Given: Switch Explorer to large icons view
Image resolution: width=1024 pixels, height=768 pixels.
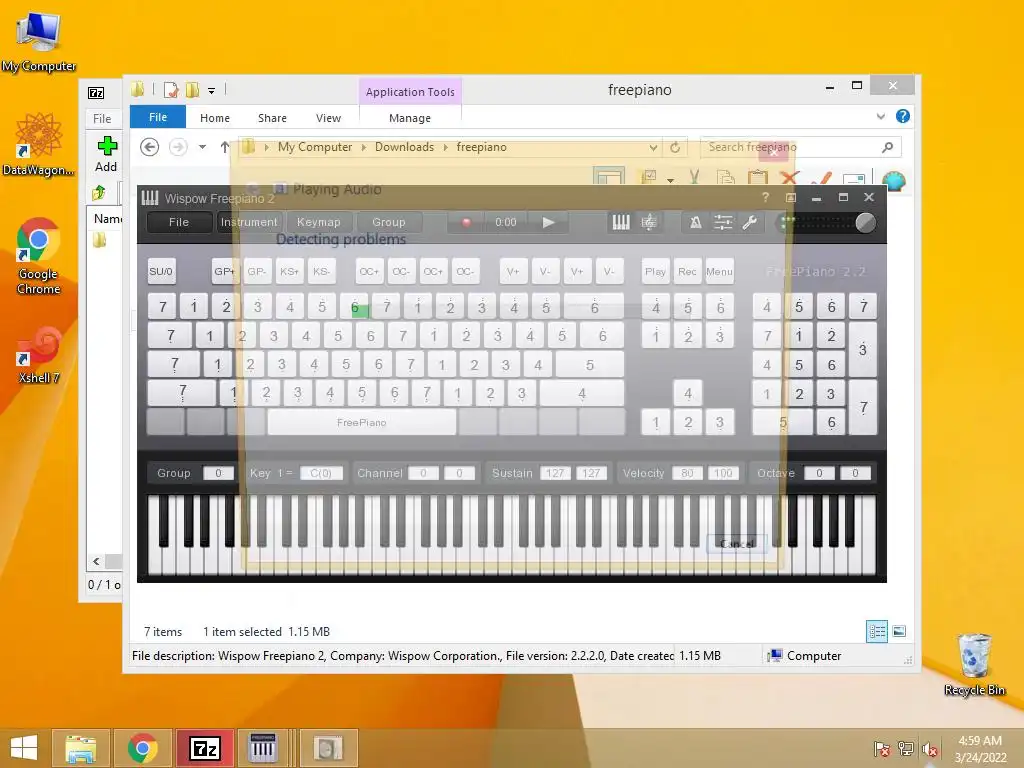Looking at the screenshot, I should point(899,632).
